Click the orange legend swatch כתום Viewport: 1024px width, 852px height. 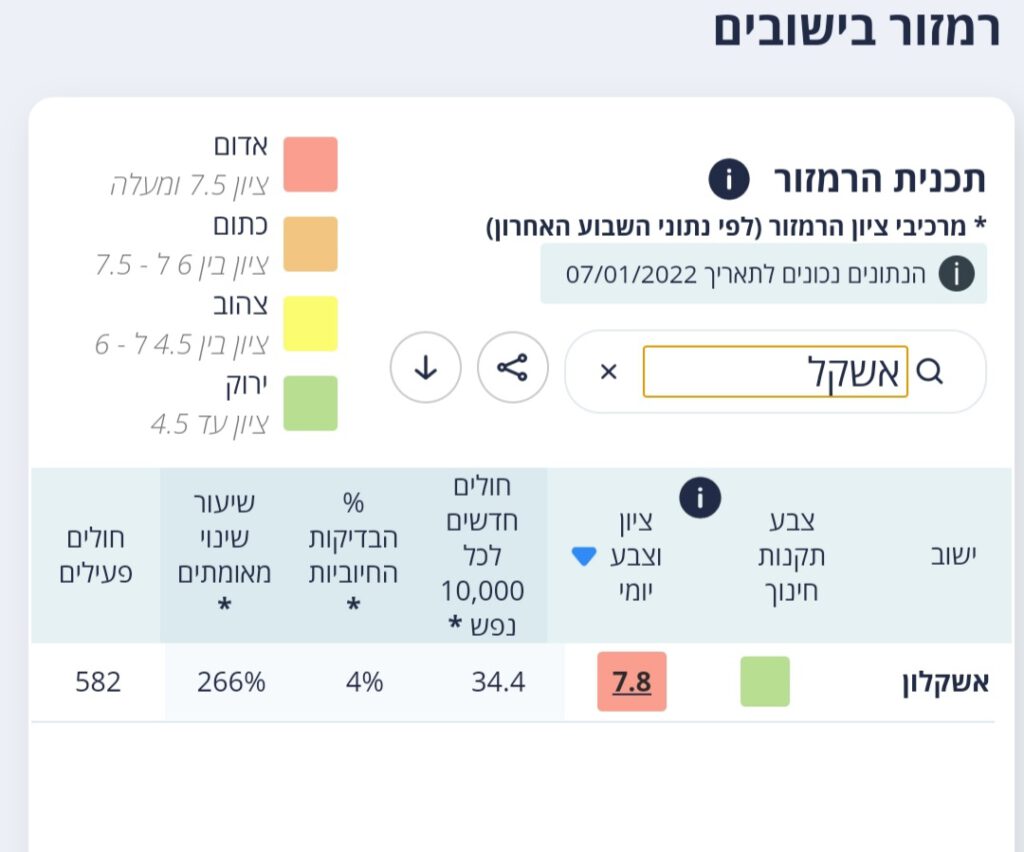tap(310, 244)
